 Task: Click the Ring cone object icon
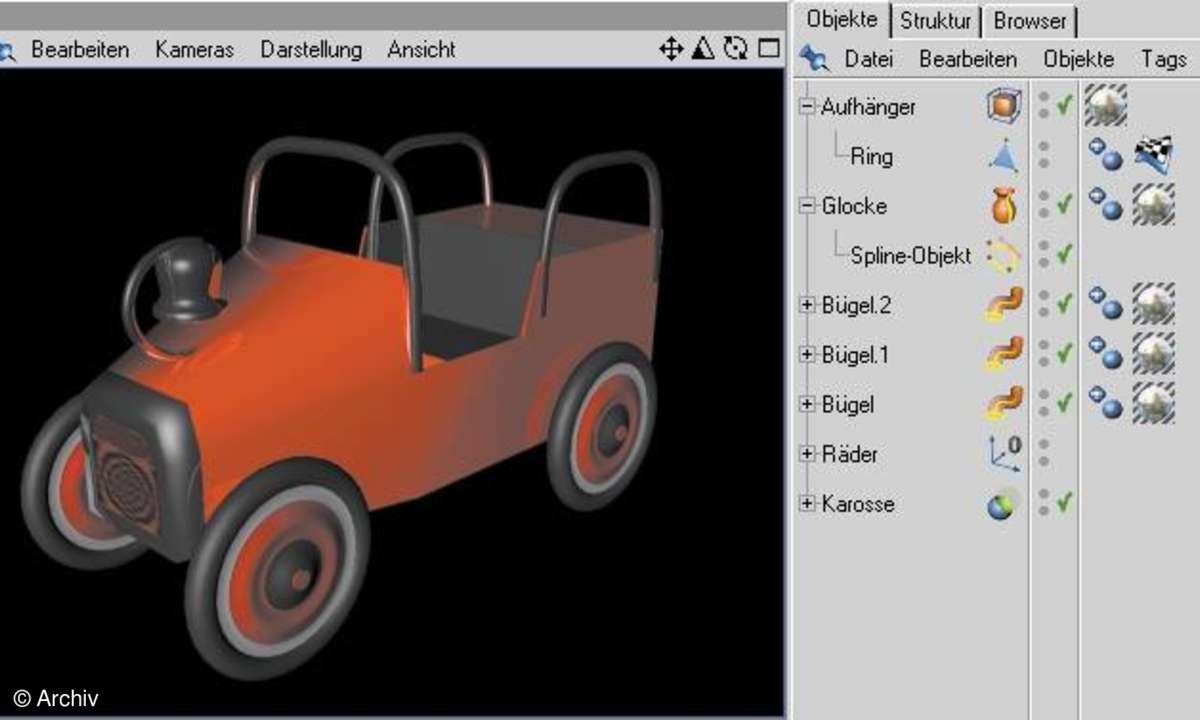[x=1003, y=156]
